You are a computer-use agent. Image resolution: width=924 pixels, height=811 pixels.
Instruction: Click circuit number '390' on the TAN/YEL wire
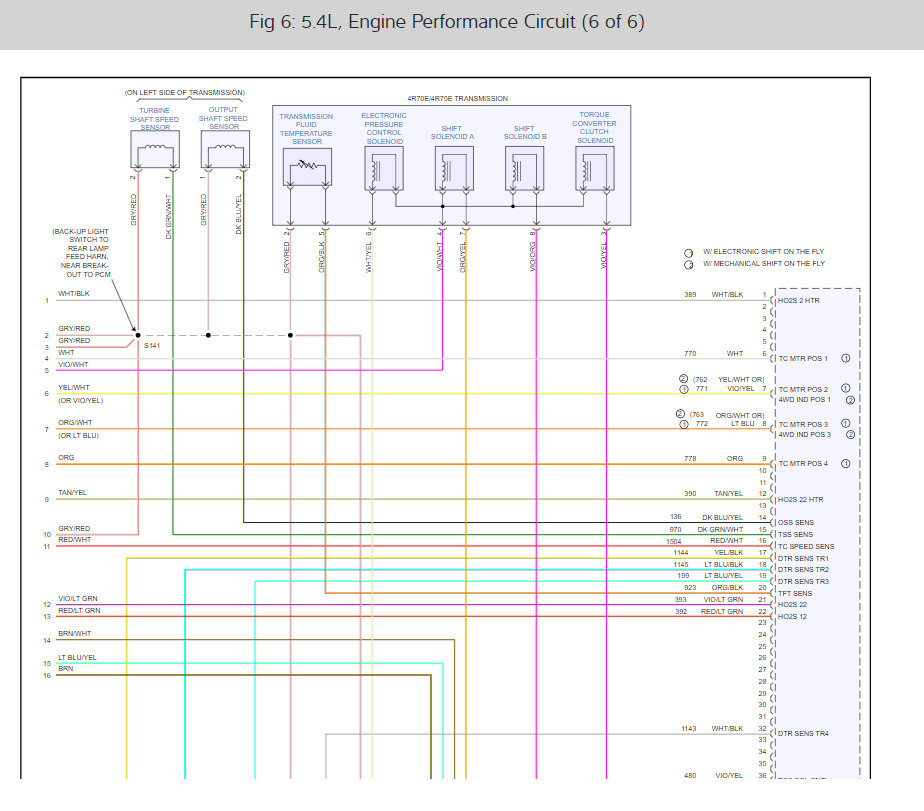pos(690,494)
